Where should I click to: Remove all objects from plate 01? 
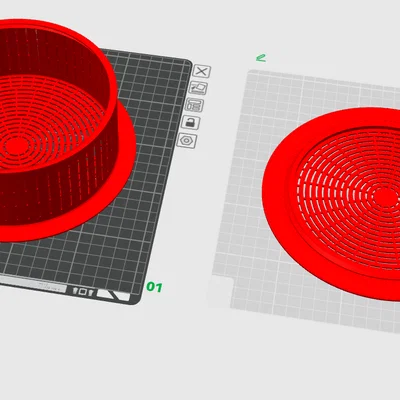202,71
